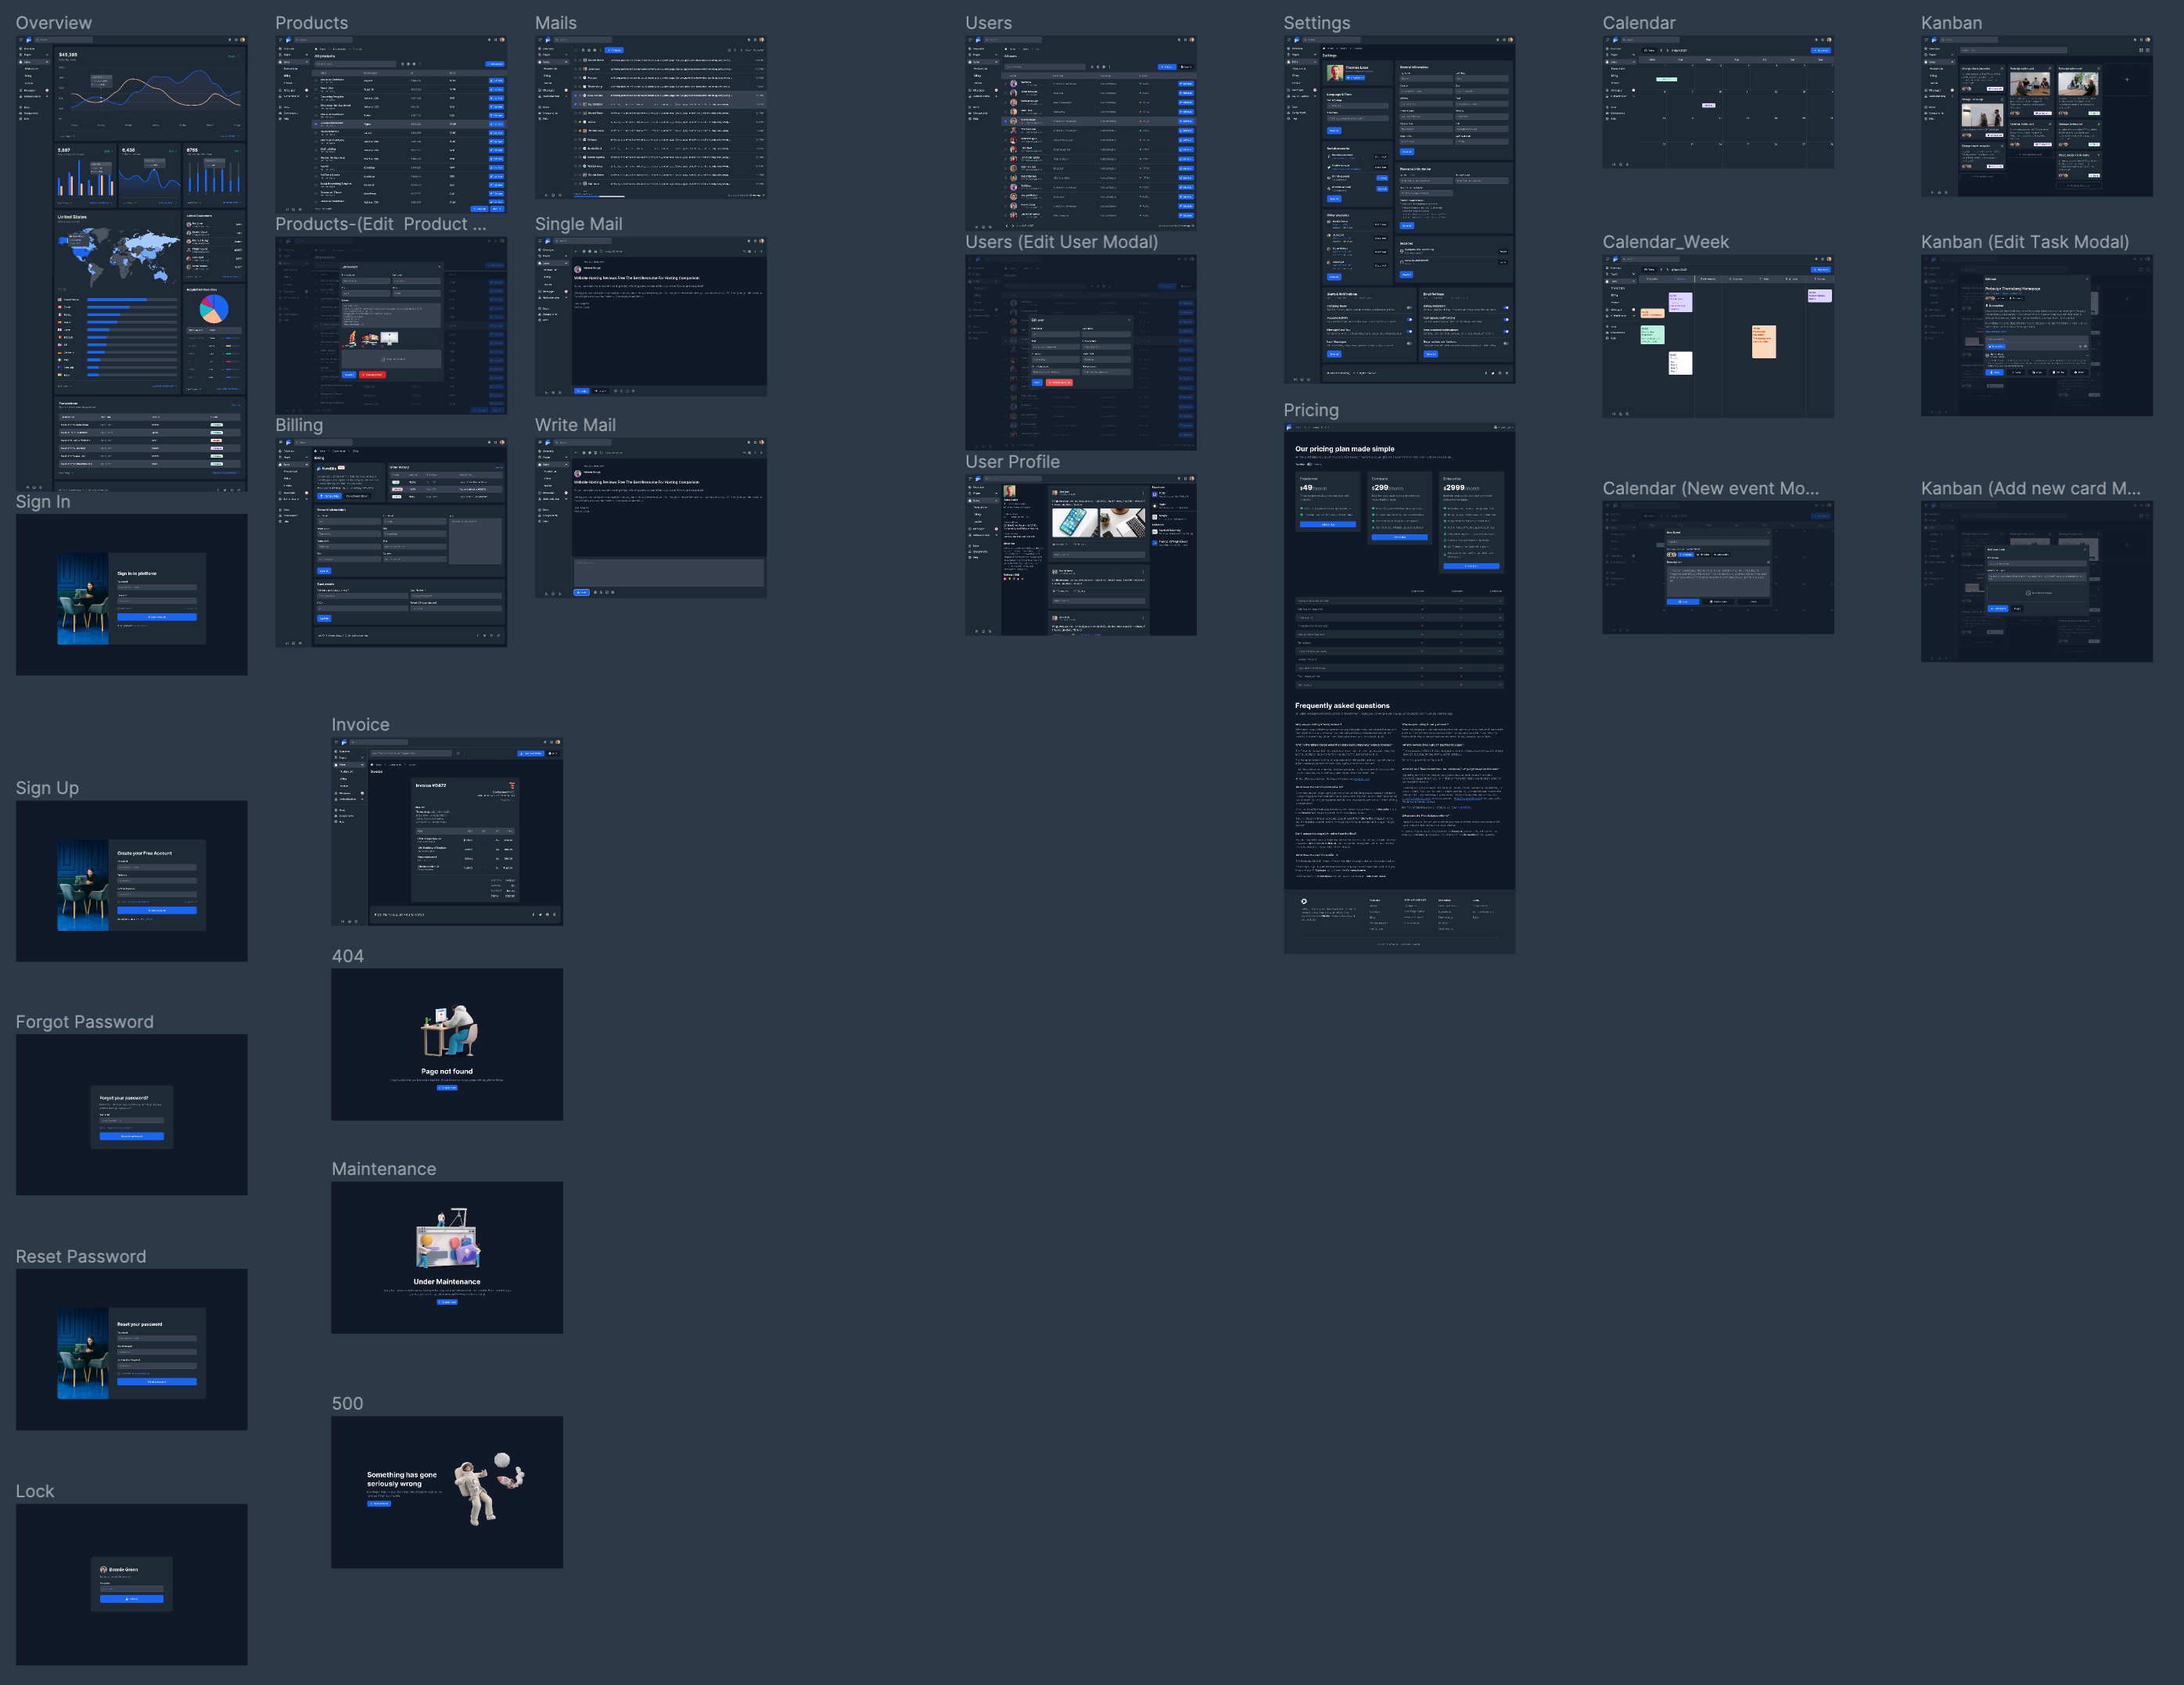
Task: Click Bonnie Green avatar in Lock frame
Action: [103, 1570]
